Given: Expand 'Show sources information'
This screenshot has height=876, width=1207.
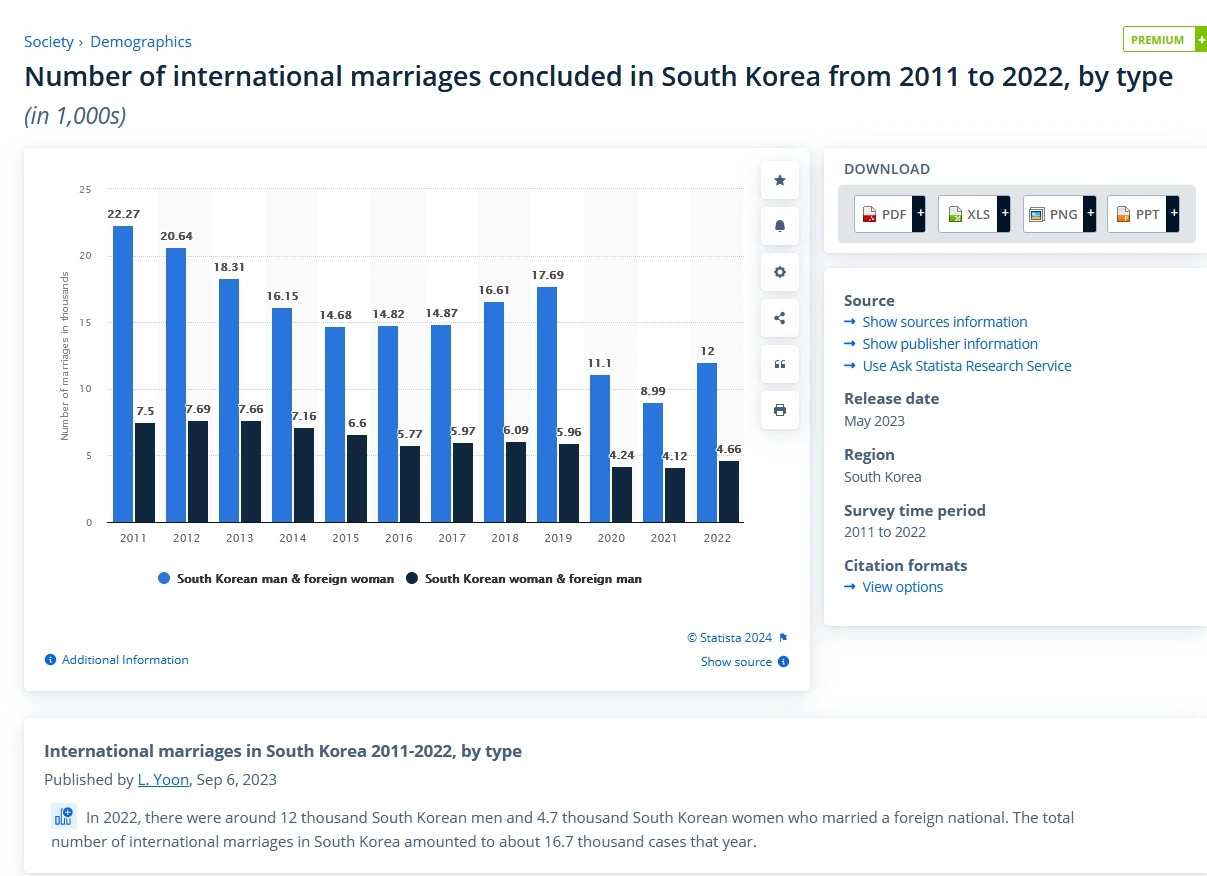Looking at the screenshot, I should point(944,322).
